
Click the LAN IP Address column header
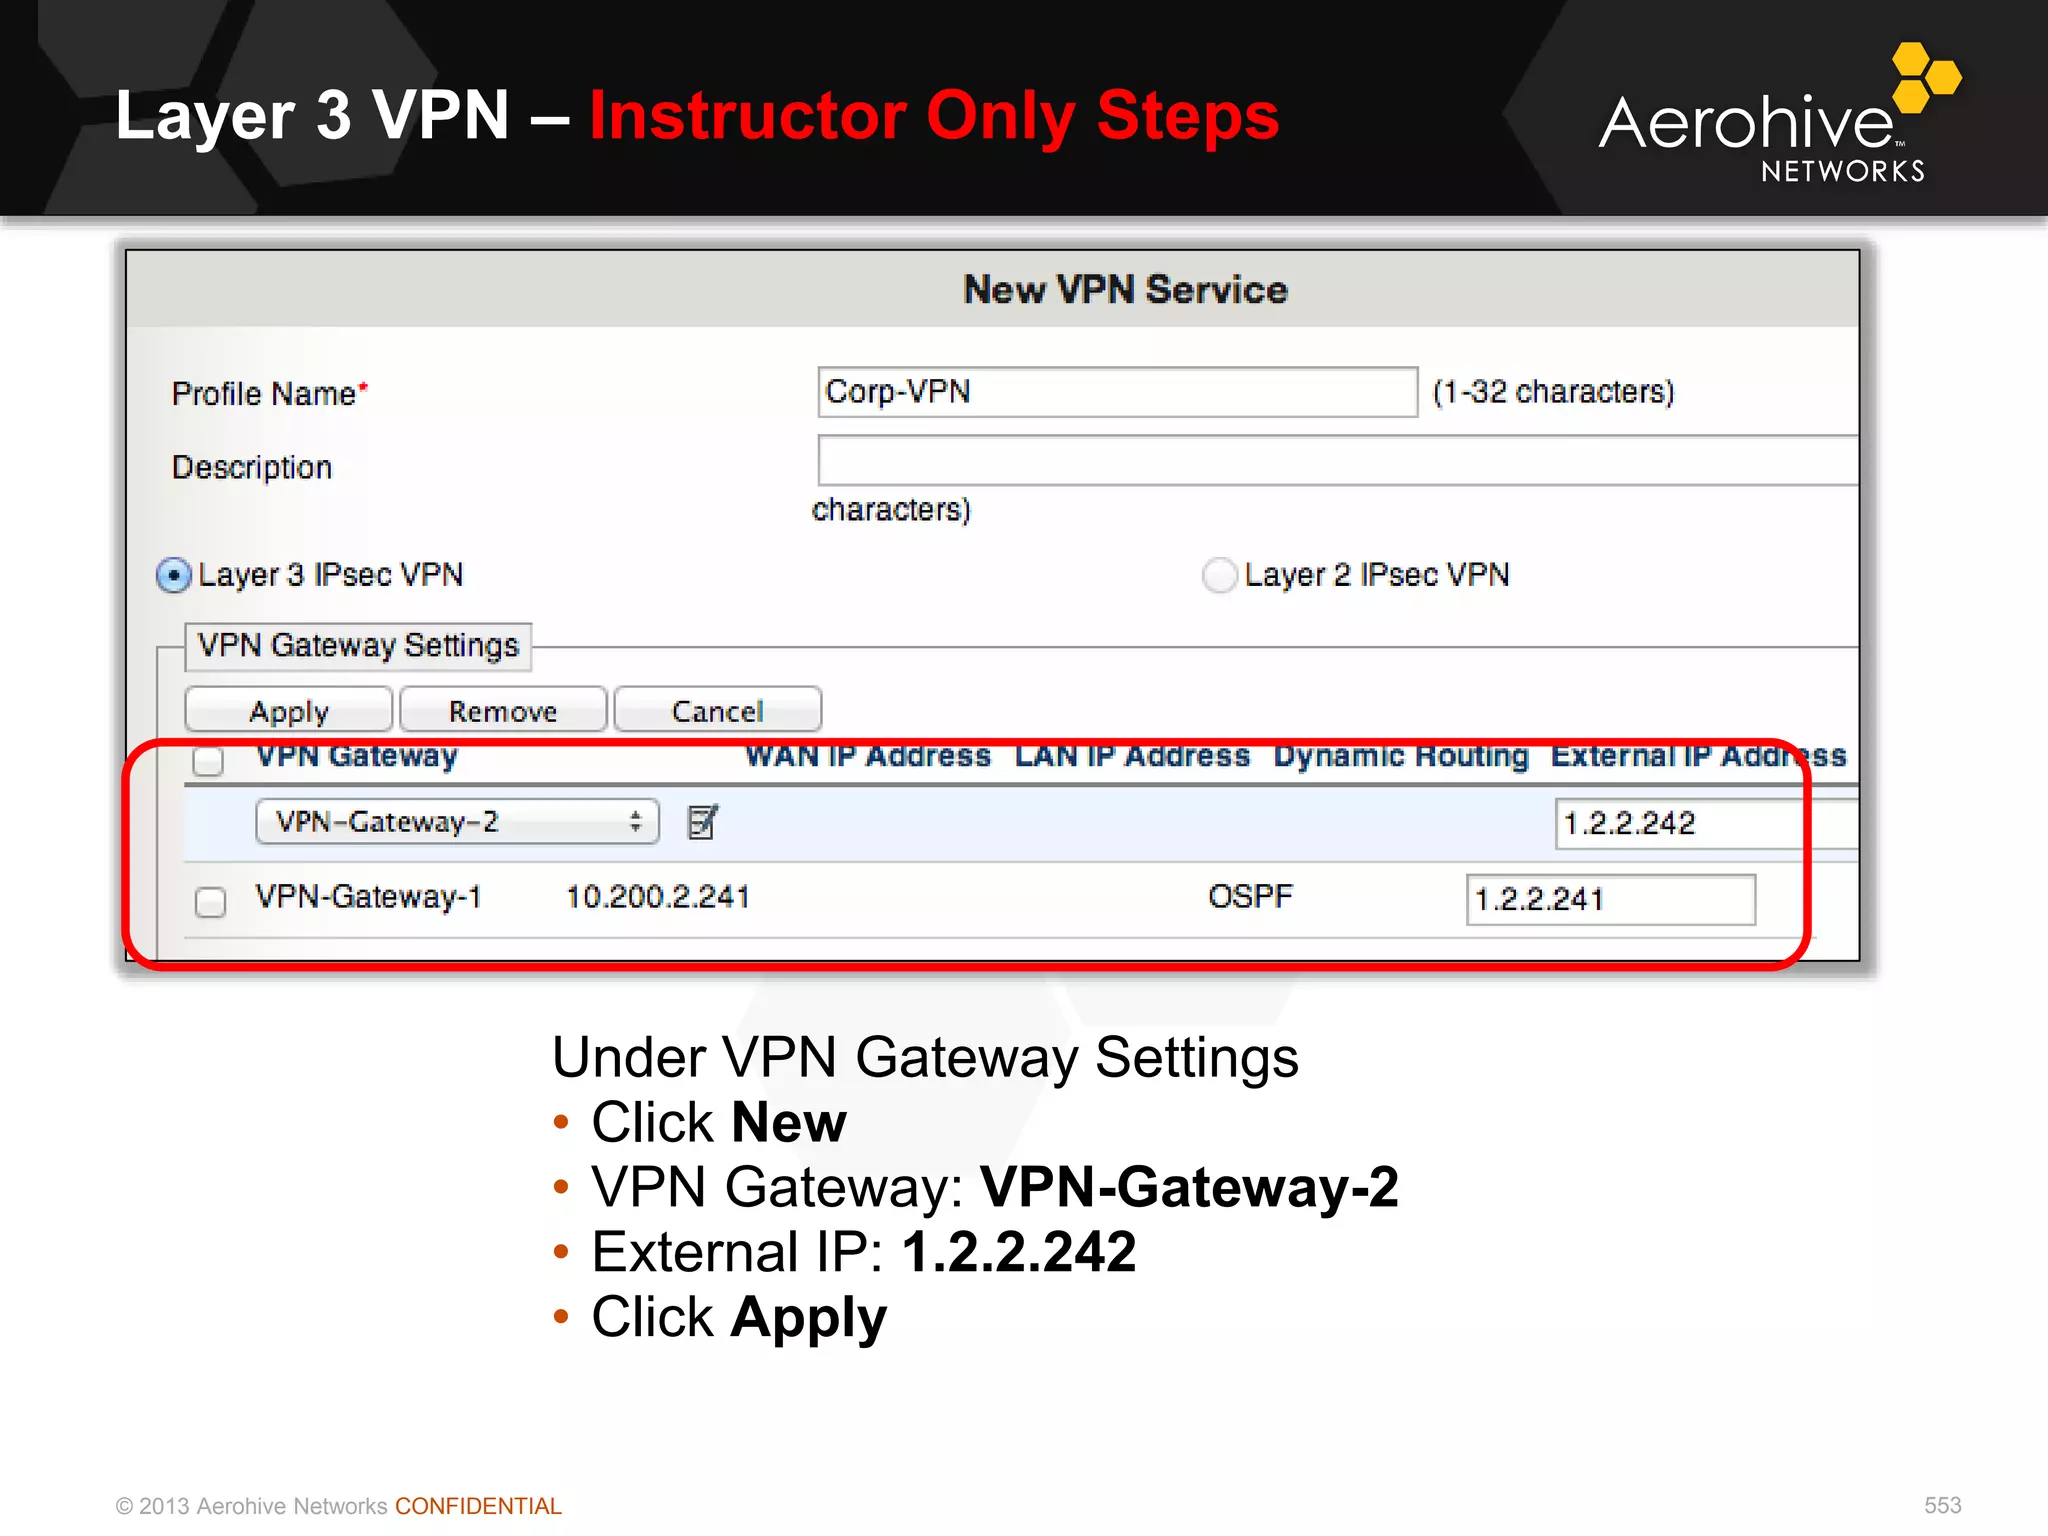(x=1132, y=756)
